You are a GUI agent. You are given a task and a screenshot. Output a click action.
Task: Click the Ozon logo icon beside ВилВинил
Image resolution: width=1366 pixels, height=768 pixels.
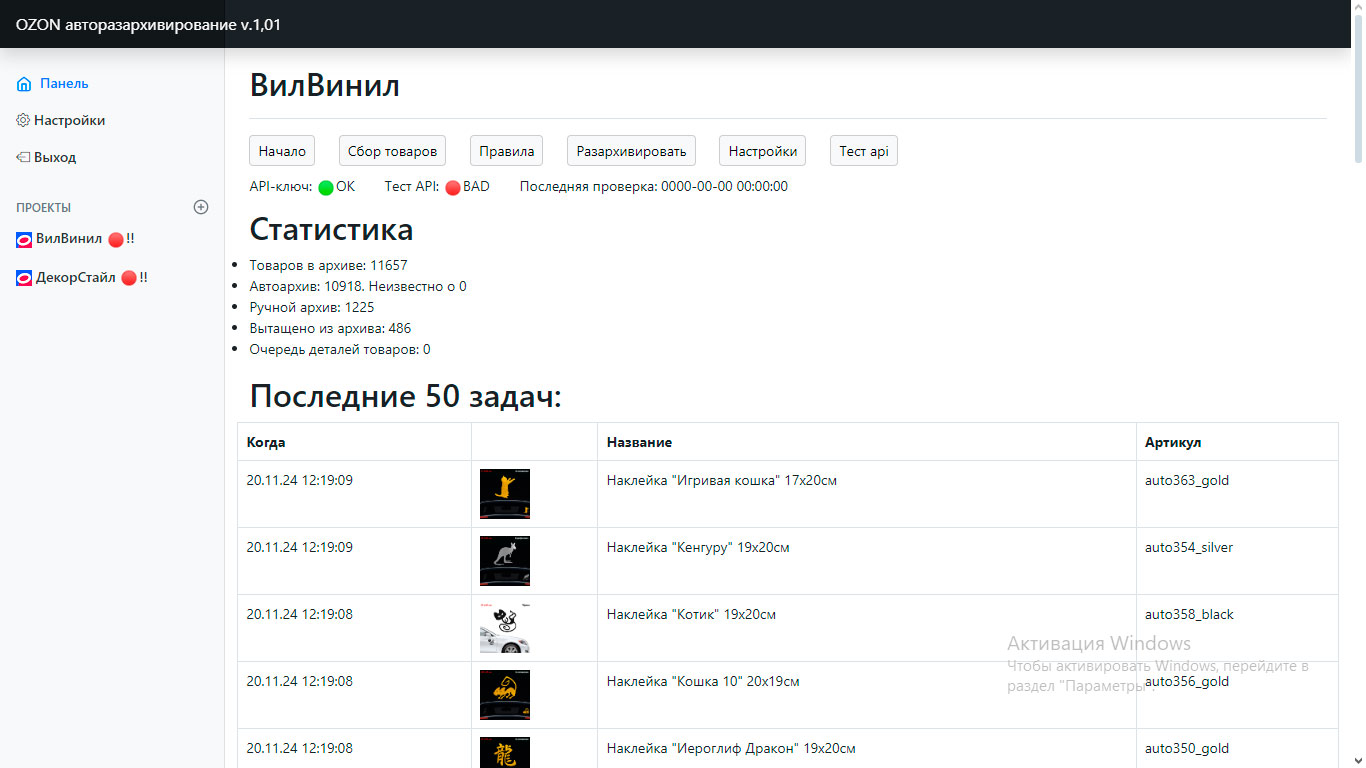[x=24, y=240]
